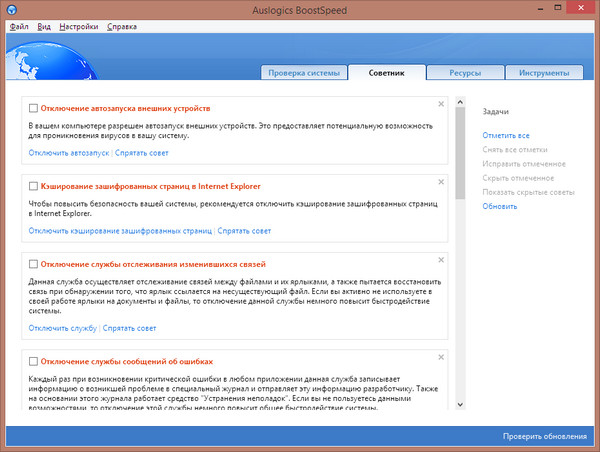Open the Инструменты tab
The image size is (600, 452).
pos(544,74)
